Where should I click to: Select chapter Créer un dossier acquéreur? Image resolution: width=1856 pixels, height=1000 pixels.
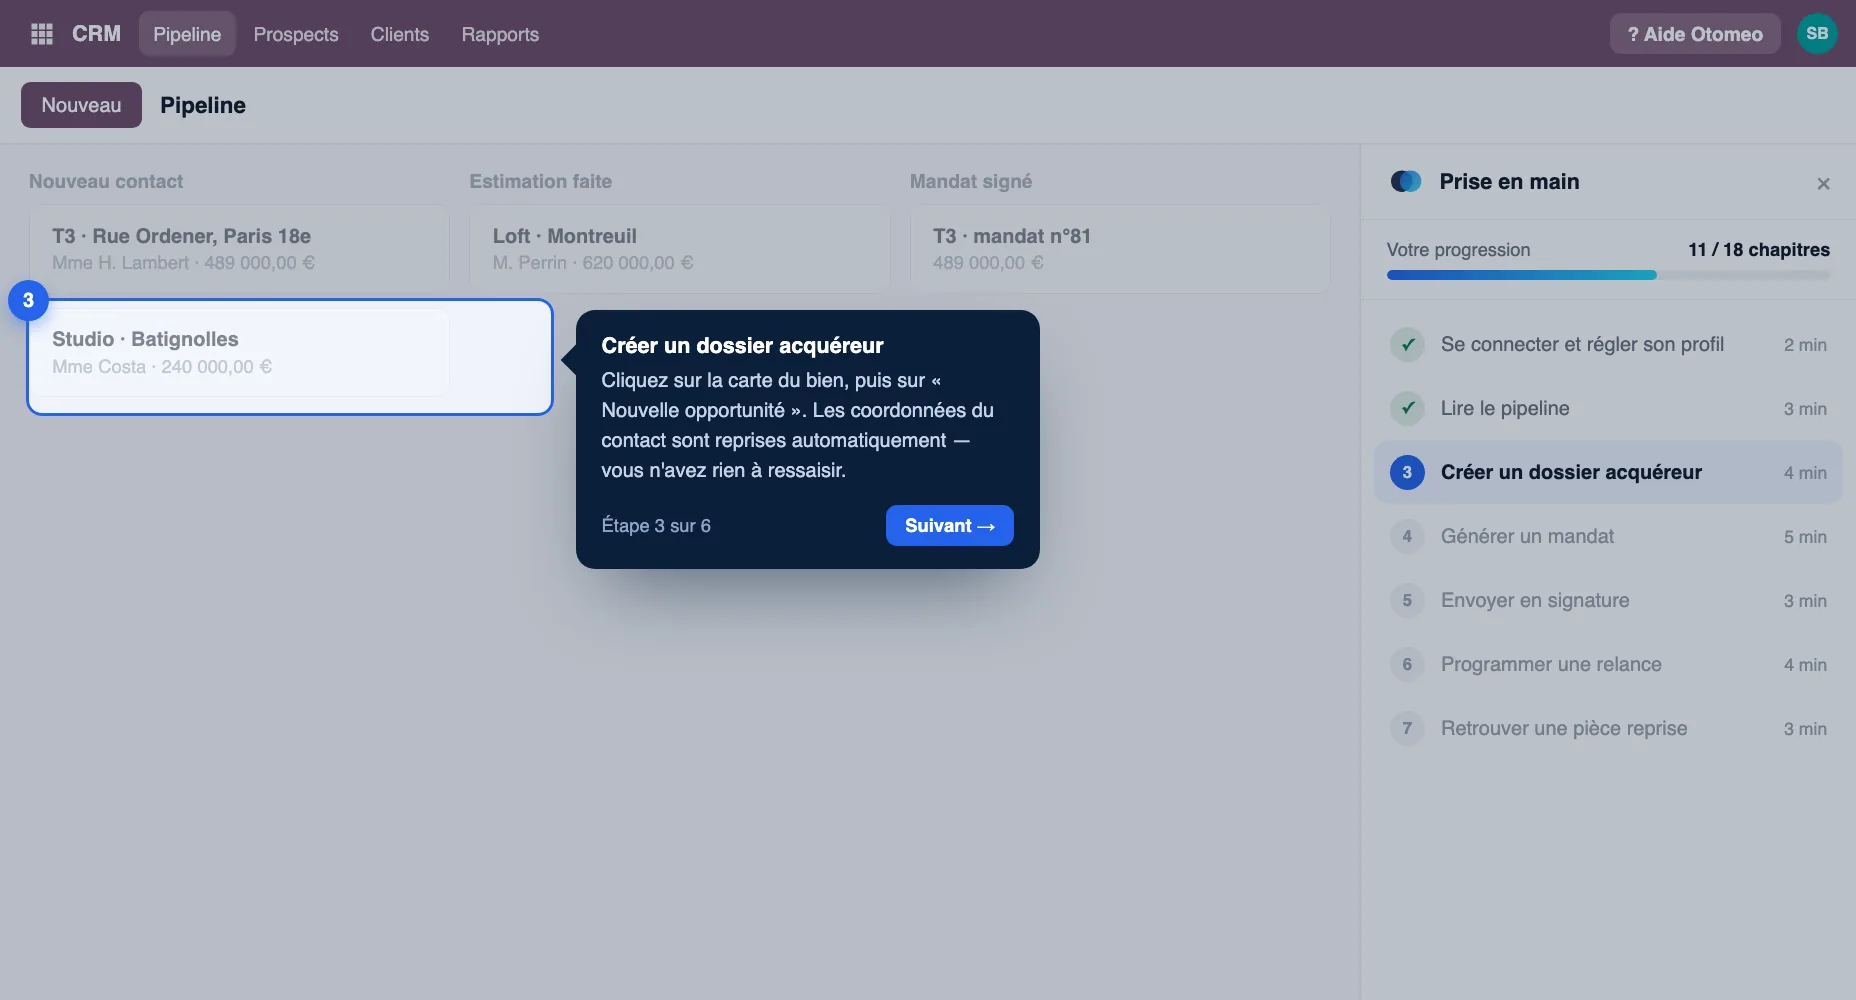click(1608, 473)
